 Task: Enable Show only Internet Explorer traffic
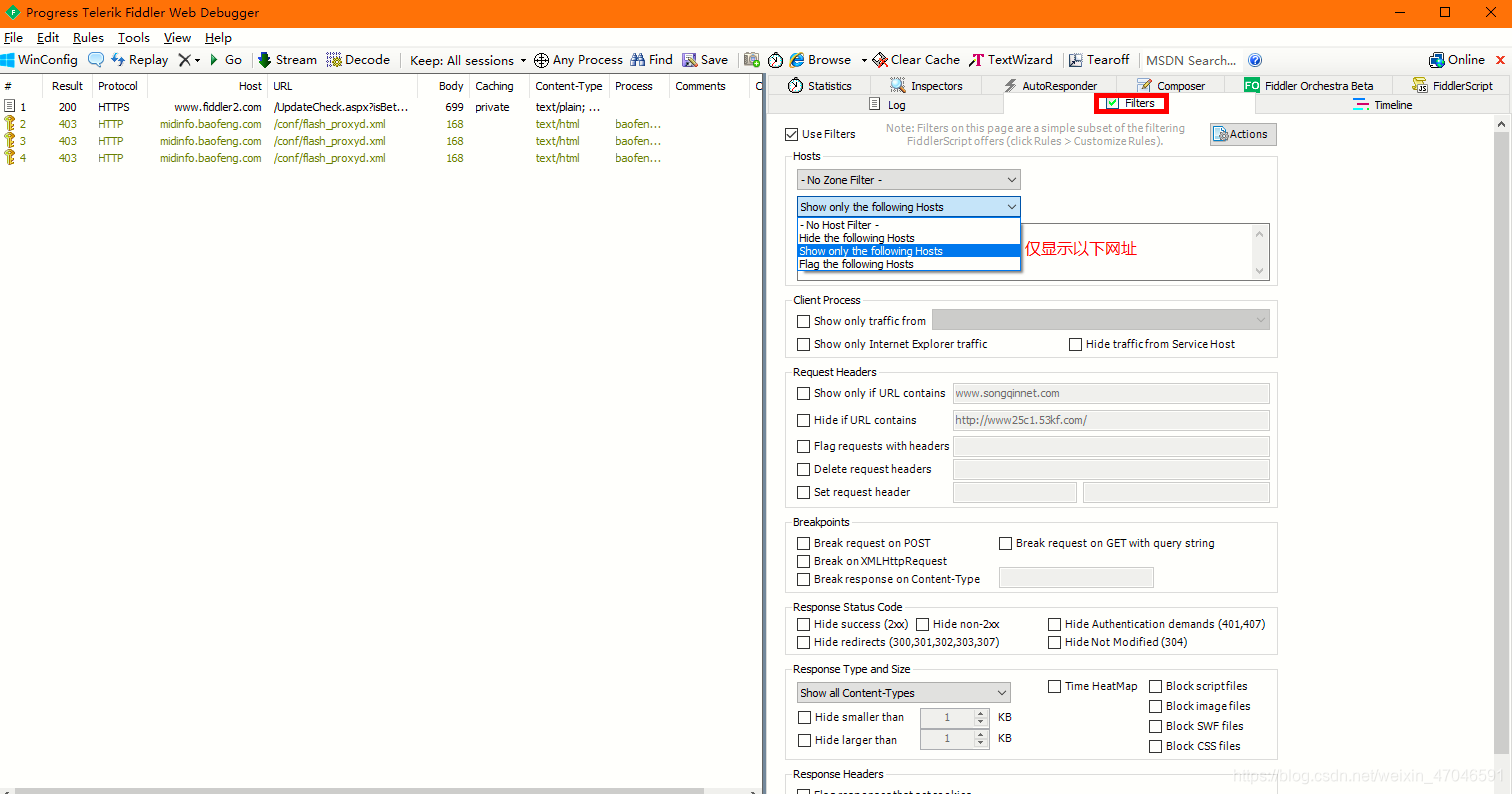803,344
